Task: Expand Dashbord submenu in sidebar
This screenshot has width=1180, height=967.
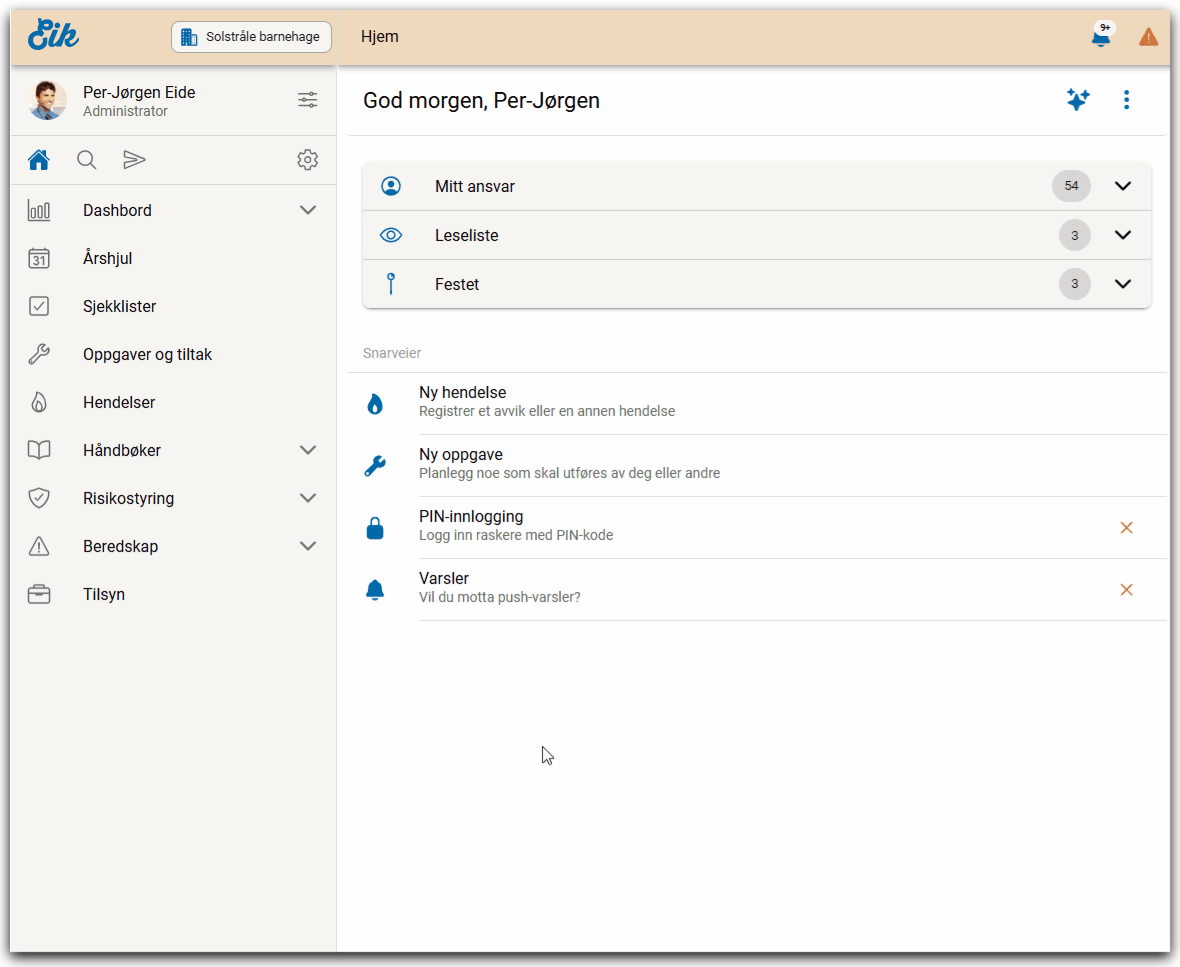Action: (308, 210)
